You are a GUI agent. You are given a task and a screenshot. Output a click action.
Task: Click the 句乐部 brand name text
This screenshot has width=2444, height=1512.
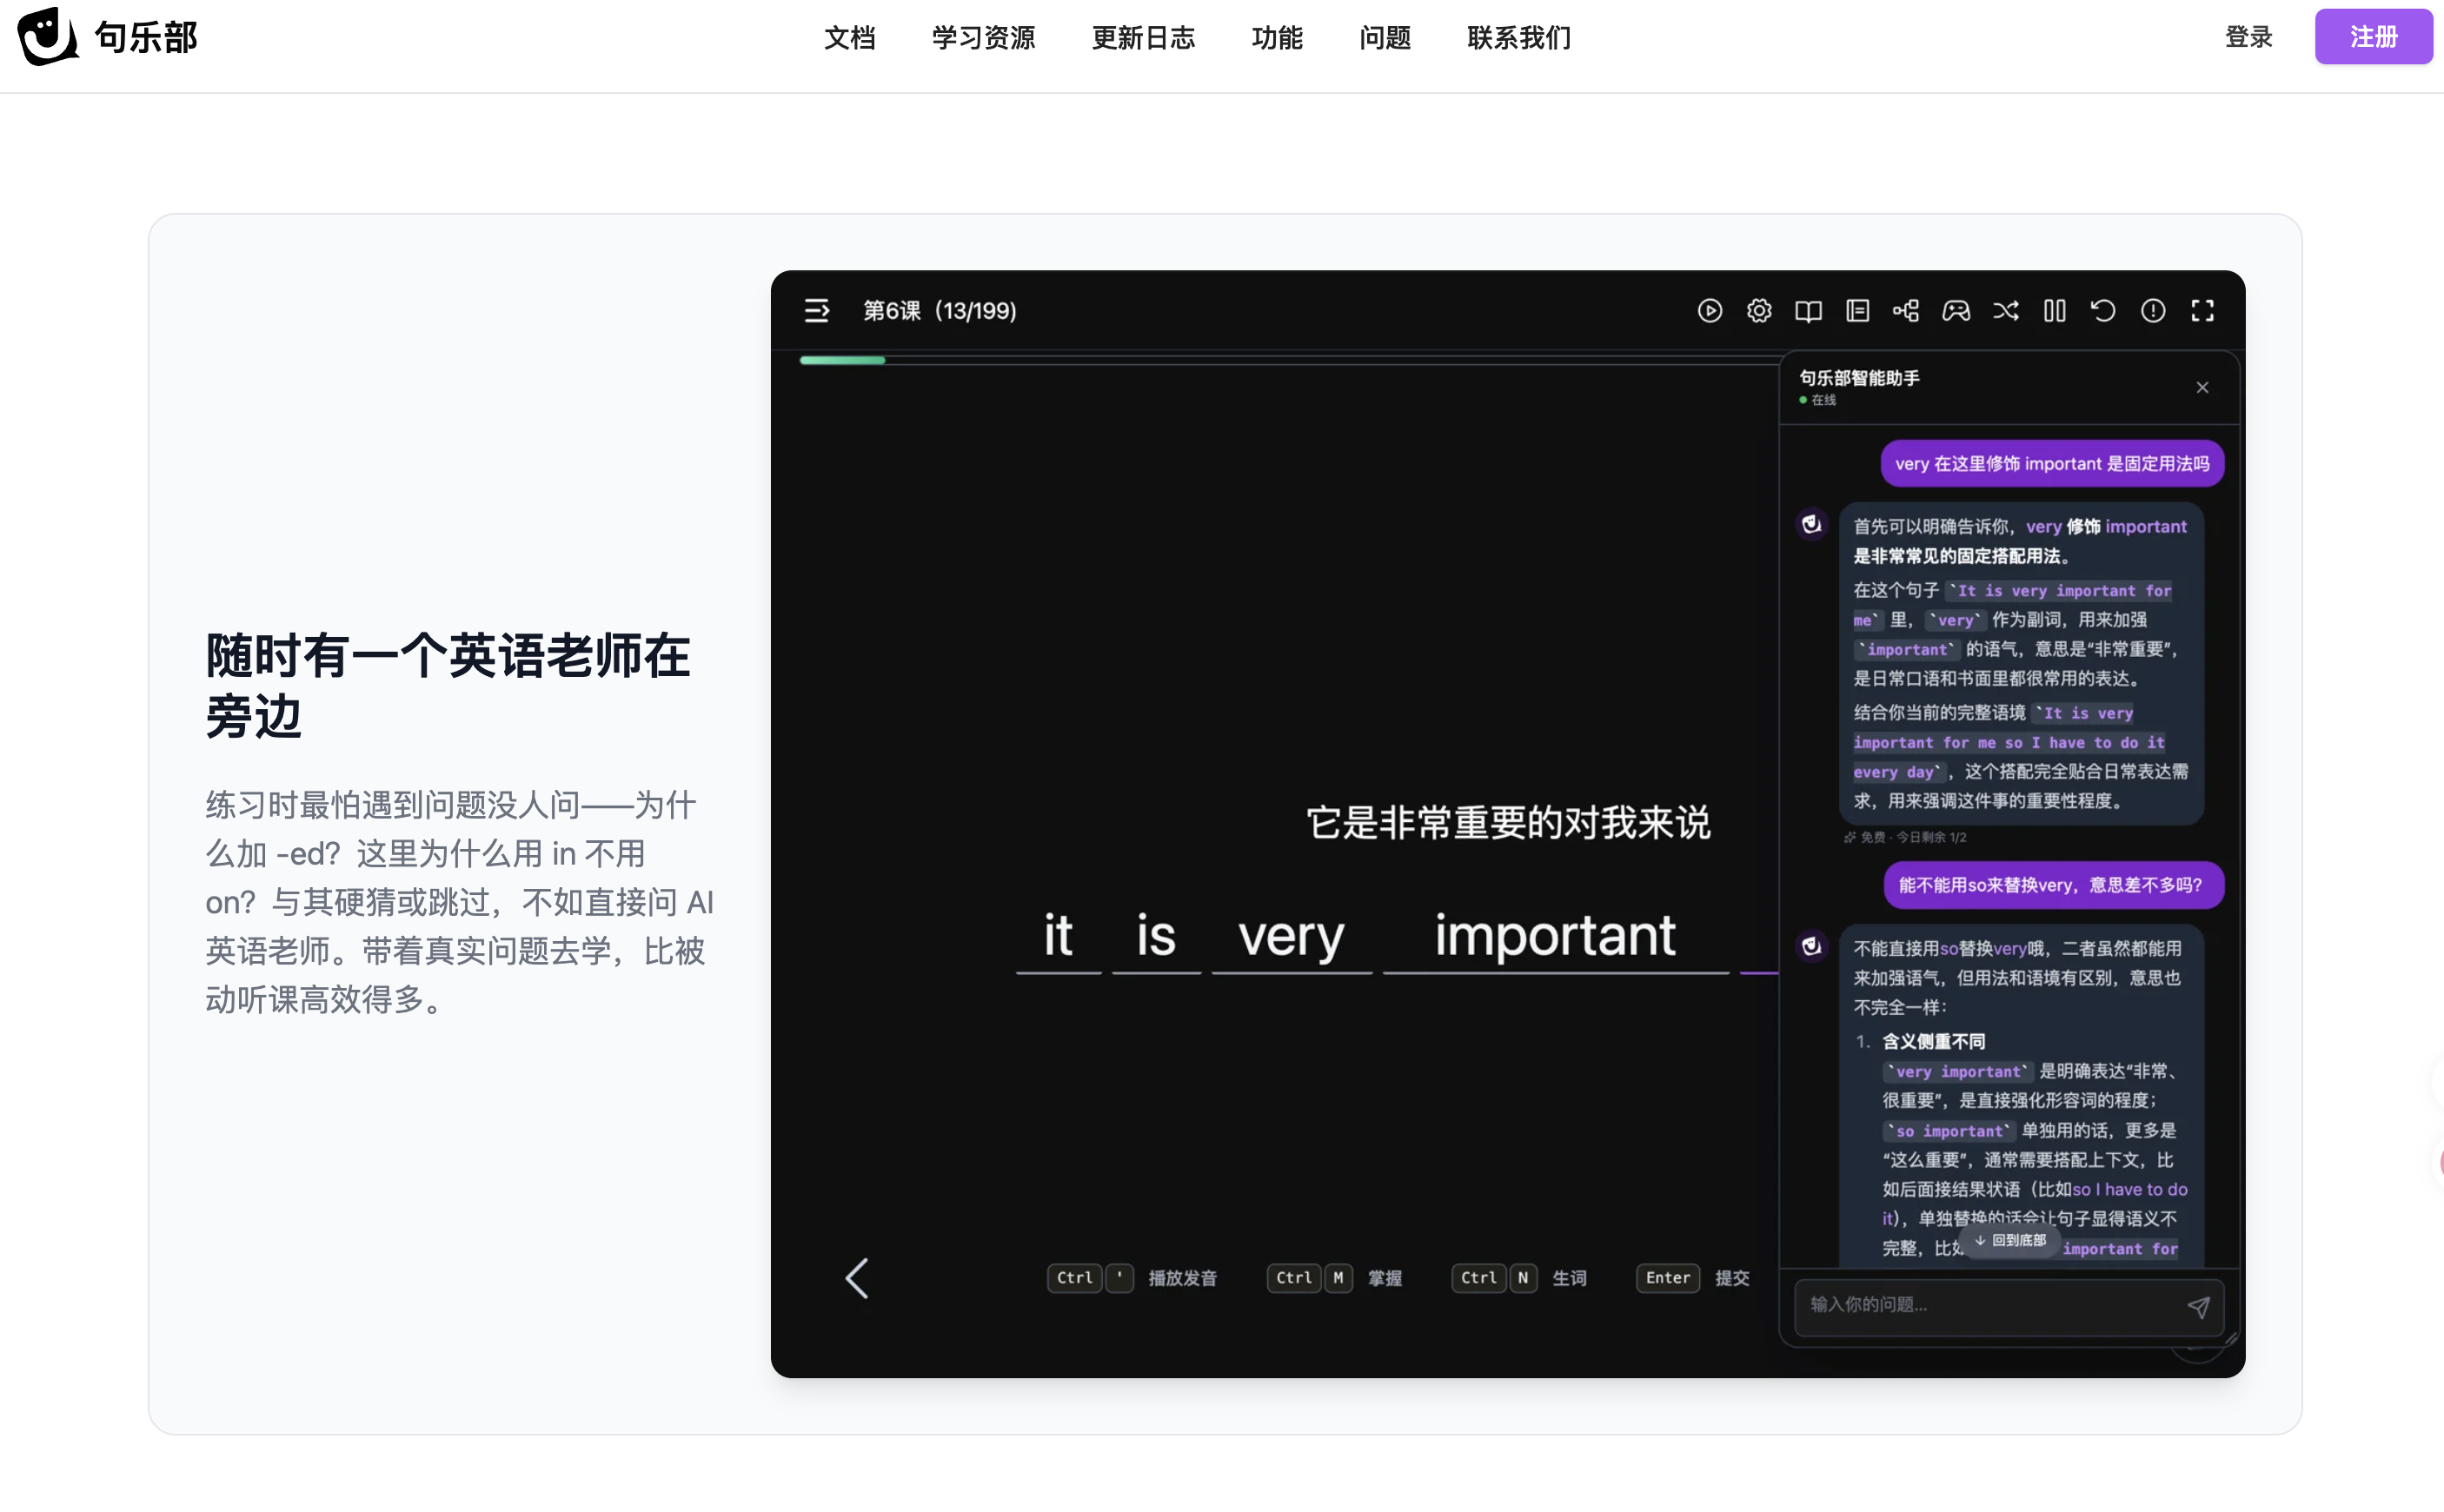[x=146, y=38]
